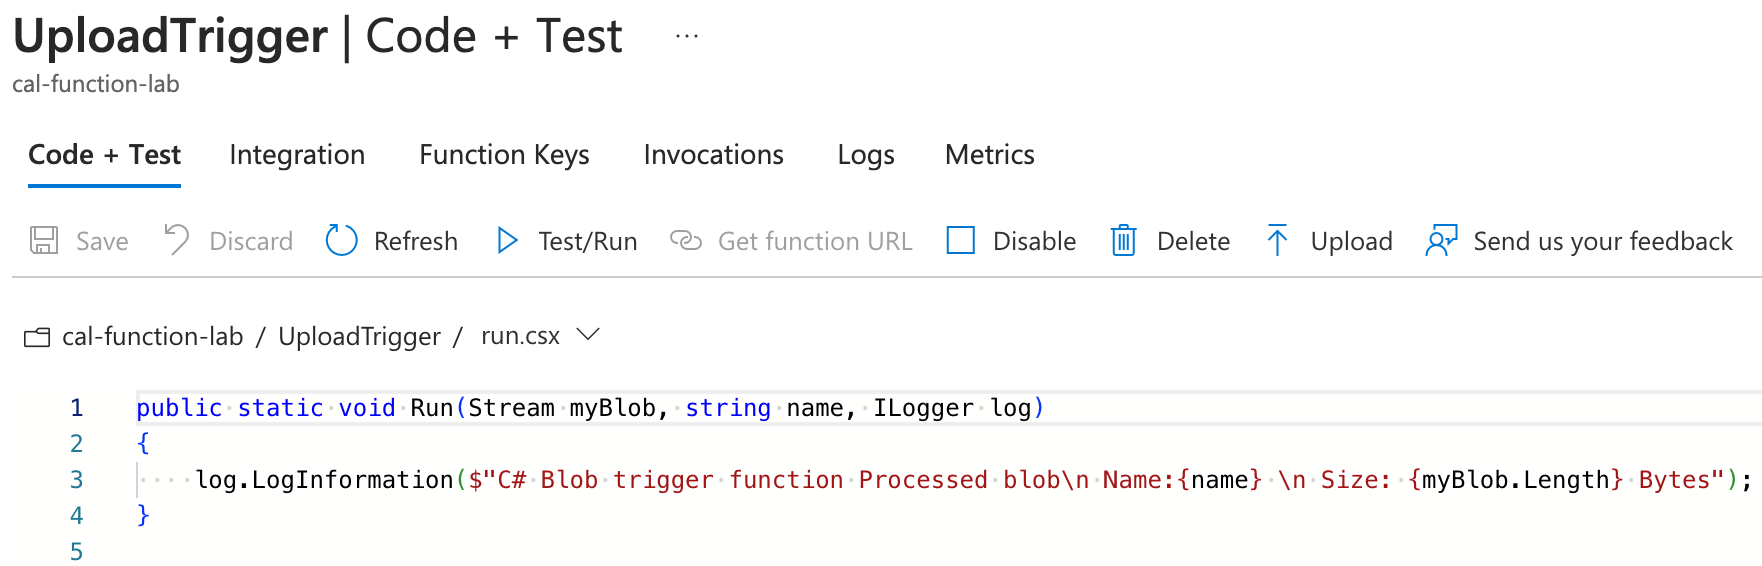View the Metrics tab

pos(989,155)
